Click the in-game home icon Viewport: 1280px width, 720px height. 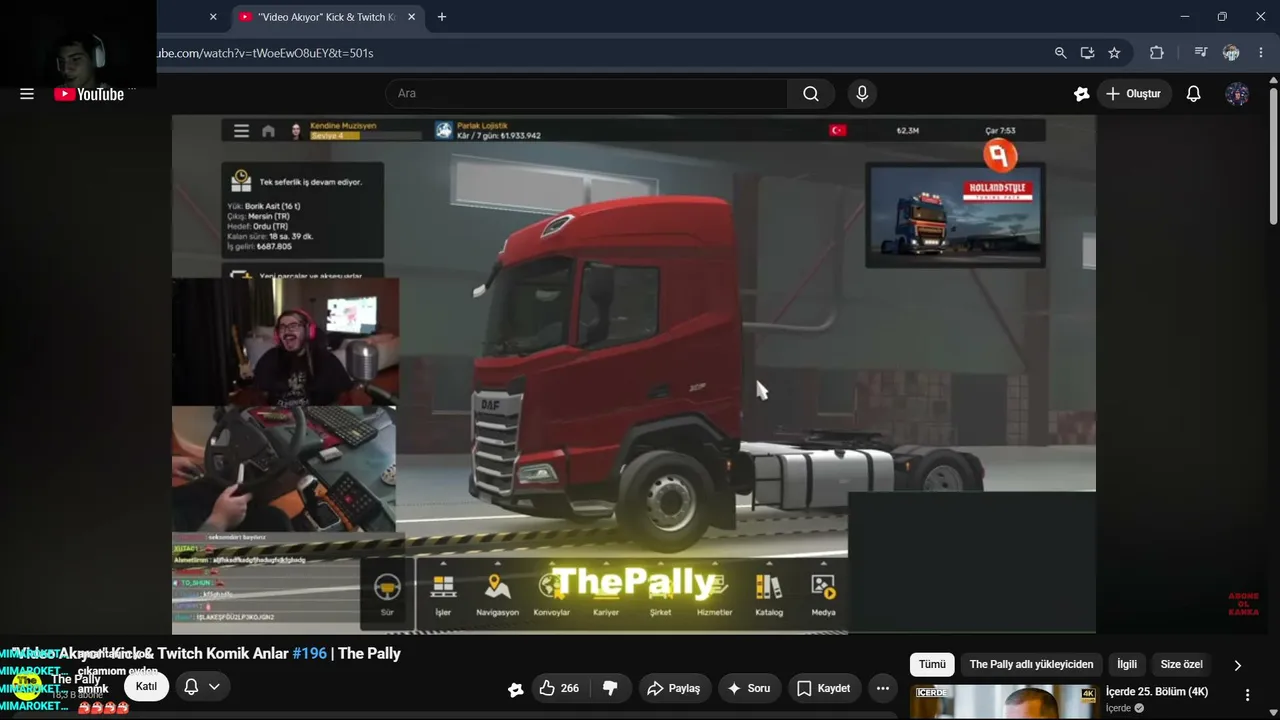tap(268, 131)
